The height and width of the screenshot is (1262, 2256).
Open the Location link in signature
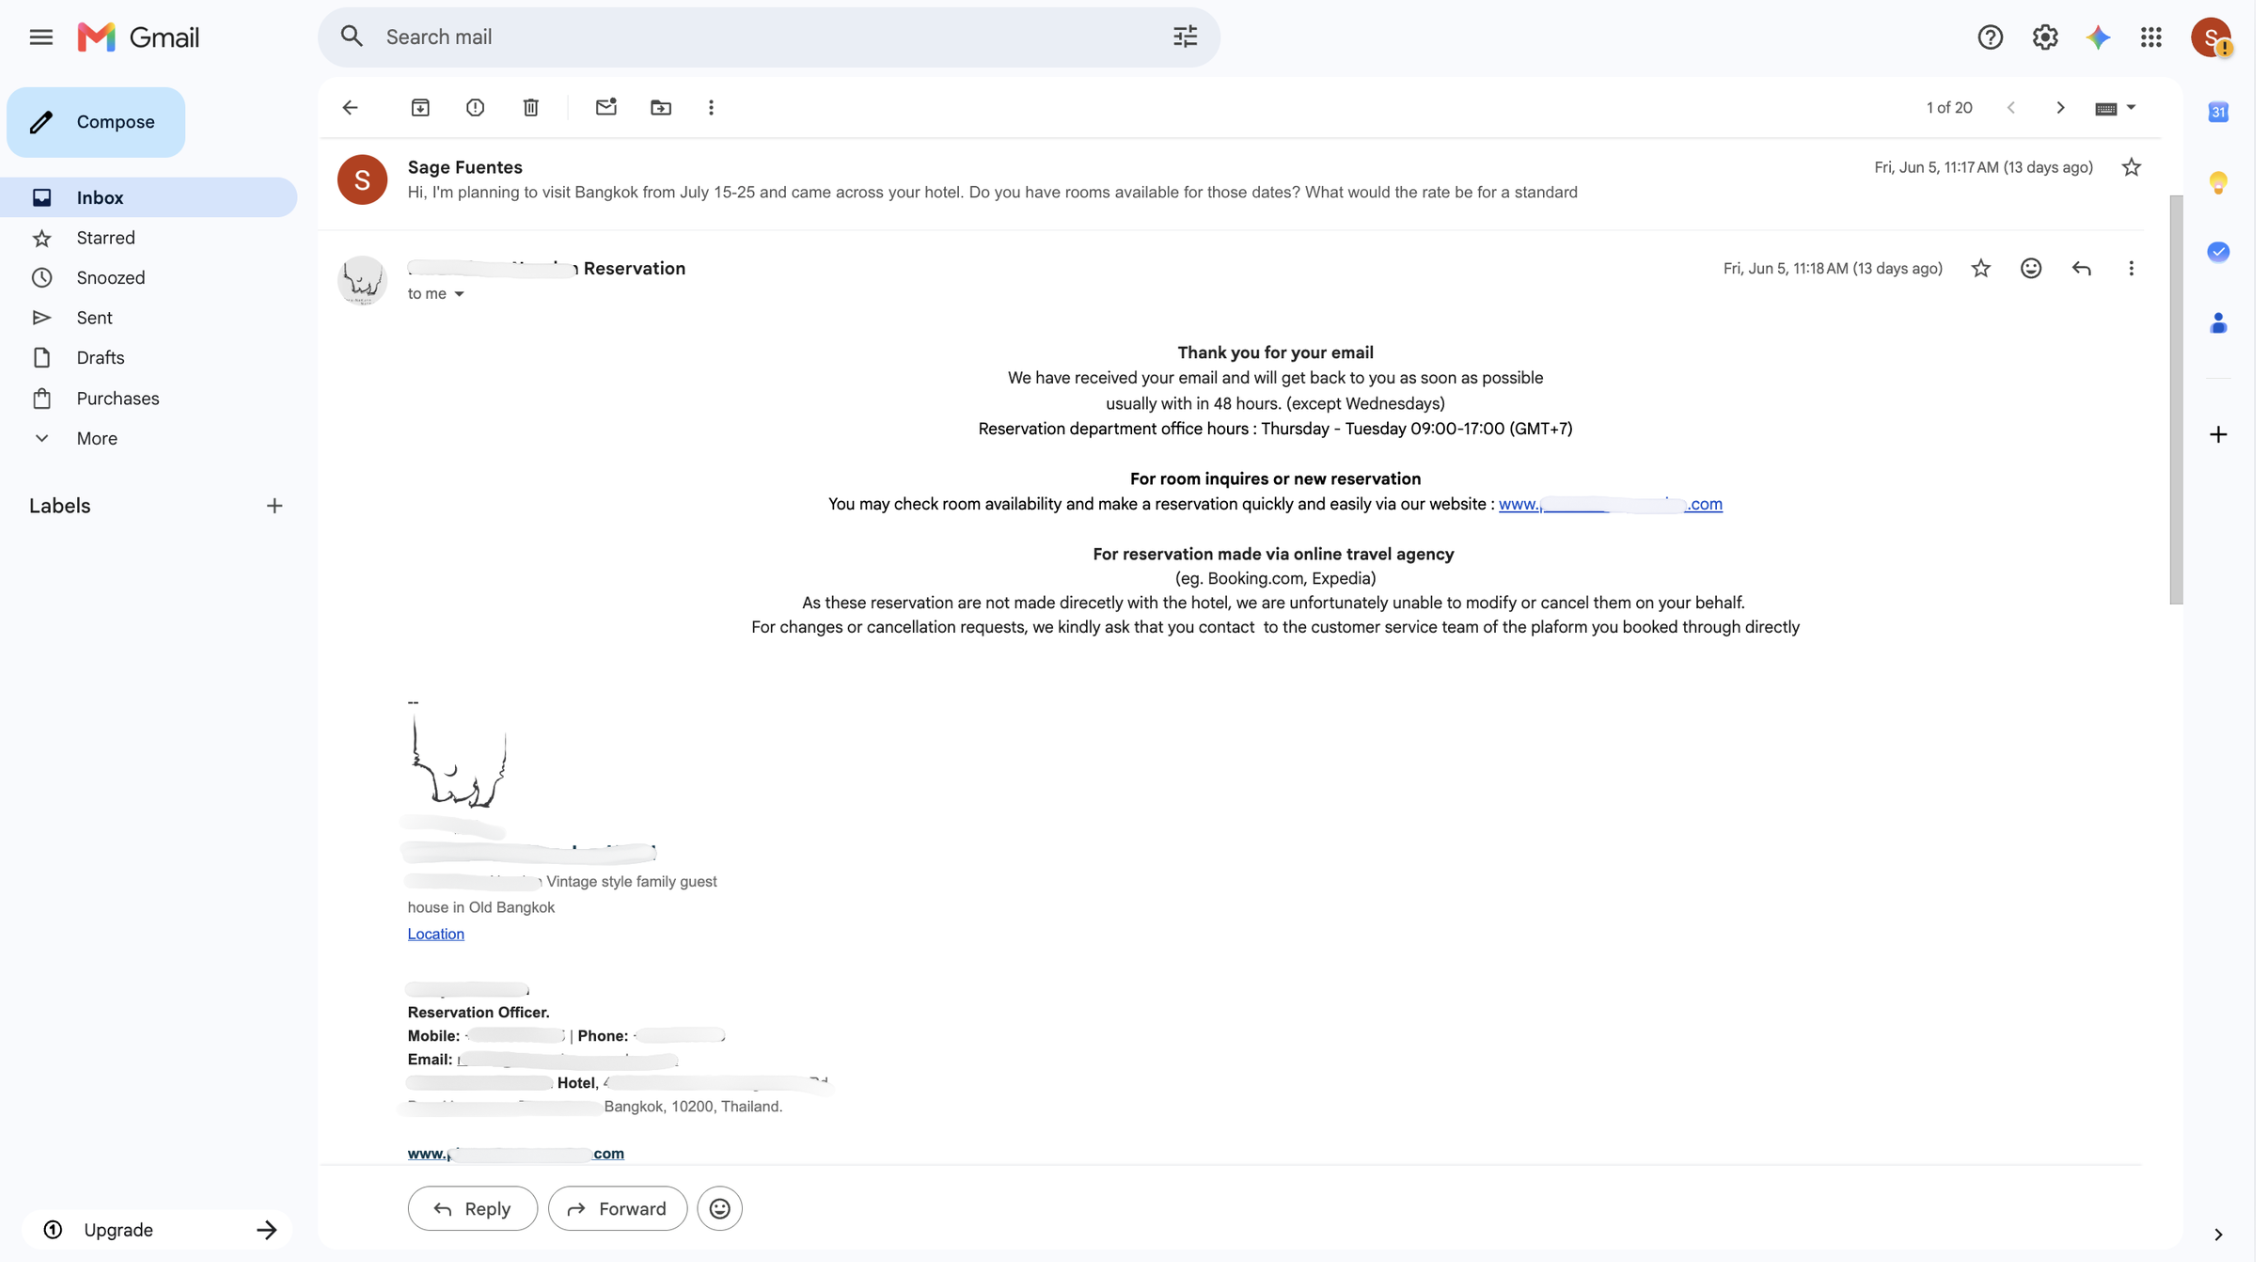click(436, 933)
